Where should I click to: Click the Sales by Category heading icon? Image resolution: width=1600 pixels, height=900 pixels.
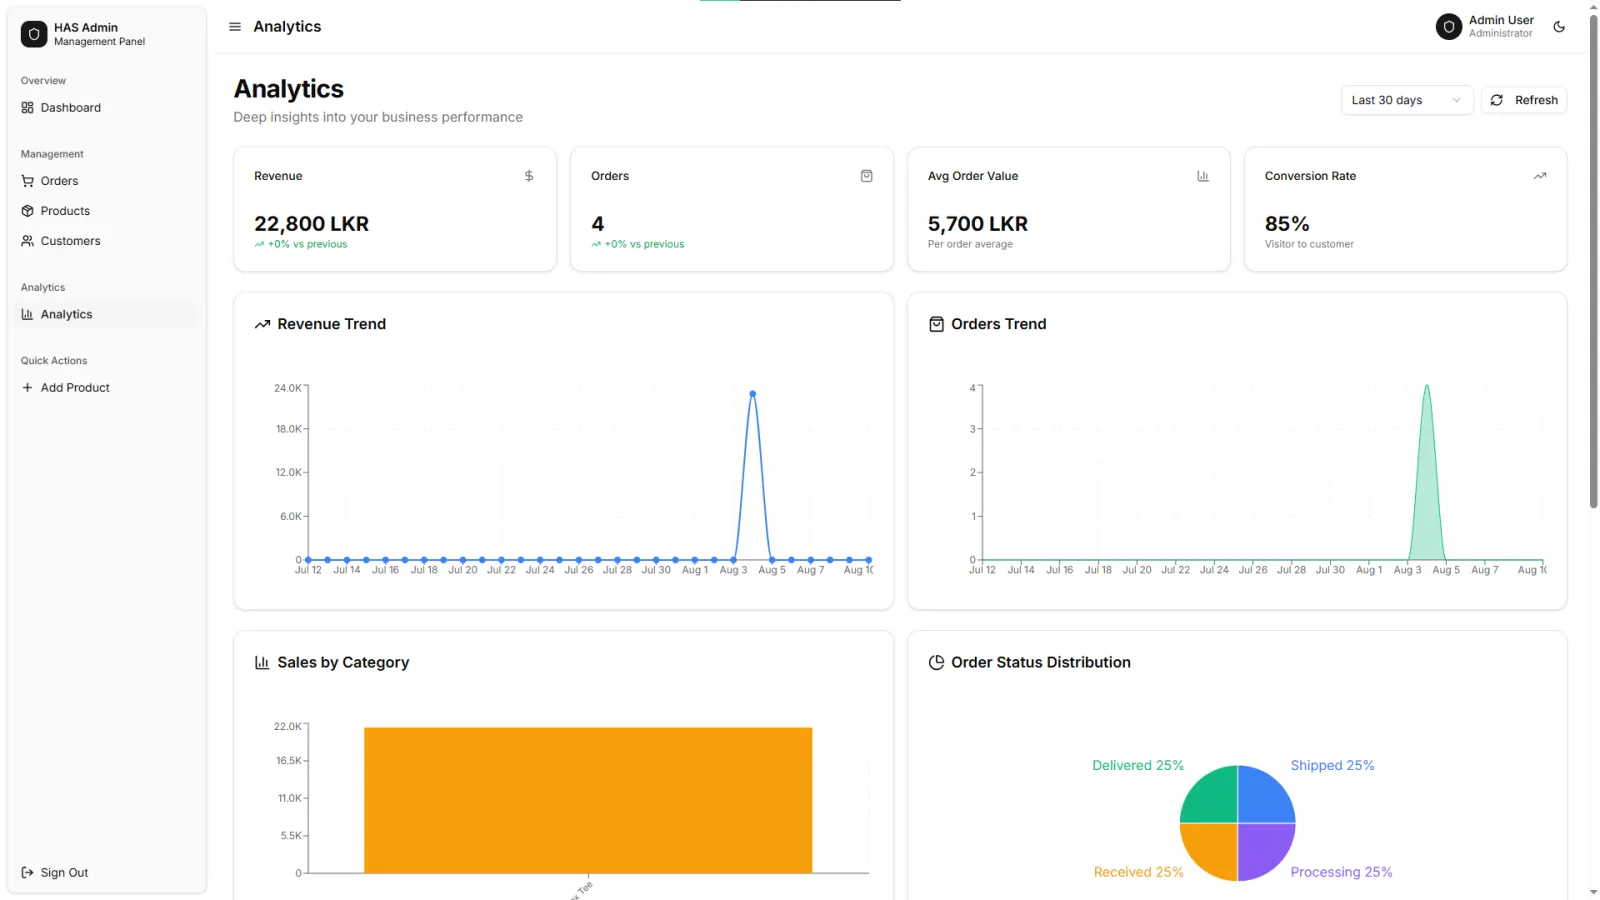tap(262, 662)
